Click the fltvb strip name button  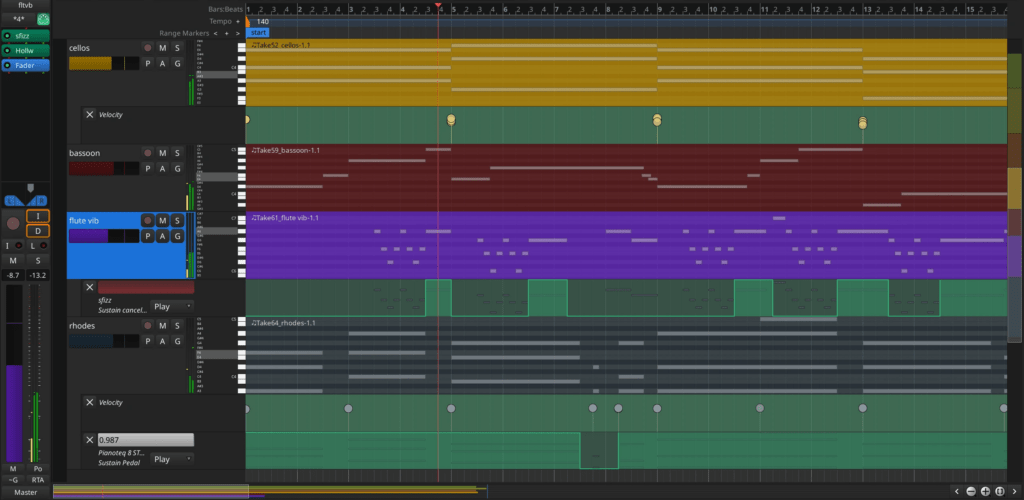click(x=25, y=5)
